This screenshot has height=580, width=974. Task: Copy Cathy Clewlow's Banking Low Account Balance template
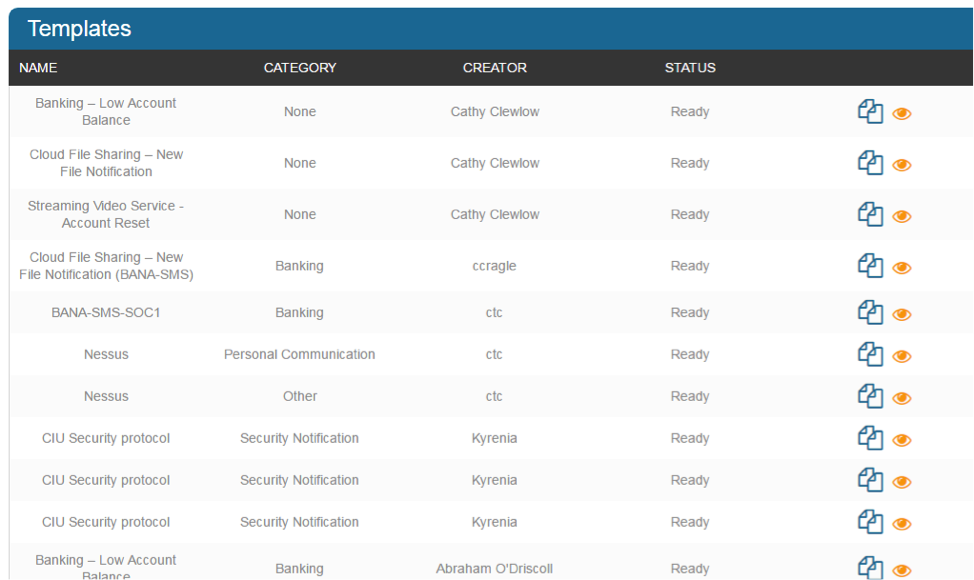point(870,112)
